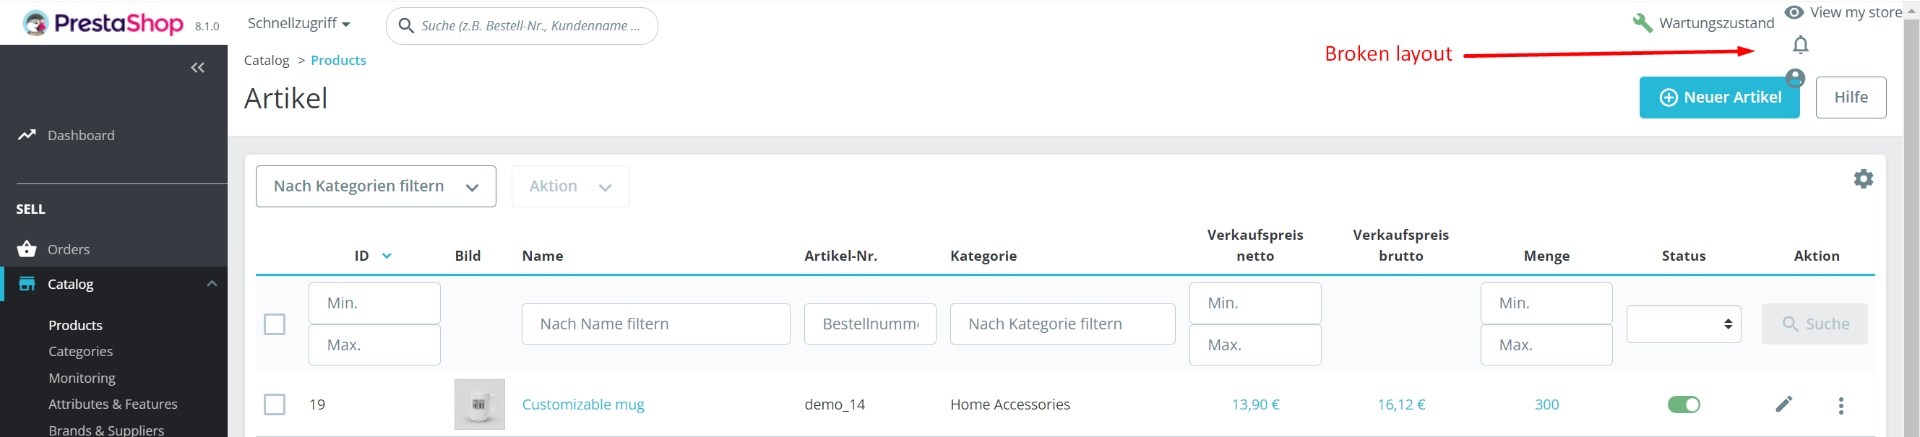Open the Customizable mug product link
Viewport: 1920px width, 437px height.
point(583,404)
